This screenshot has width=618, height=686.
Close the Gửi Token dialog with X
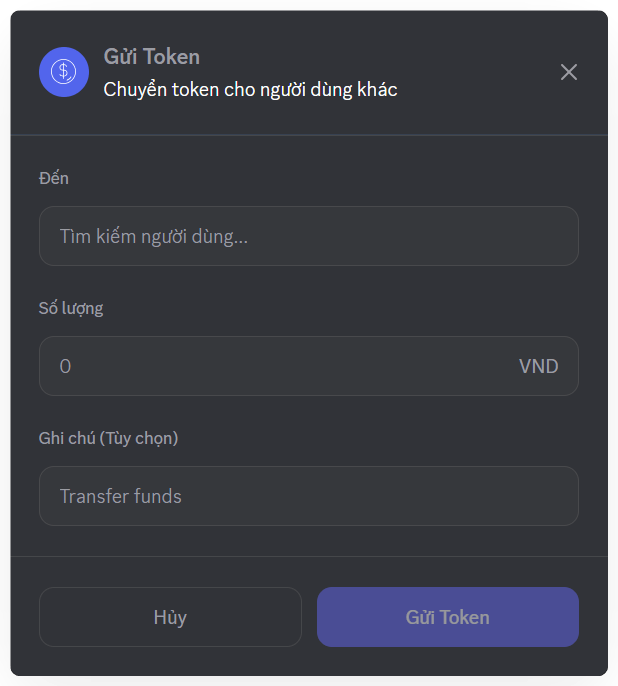click(569, 72)
